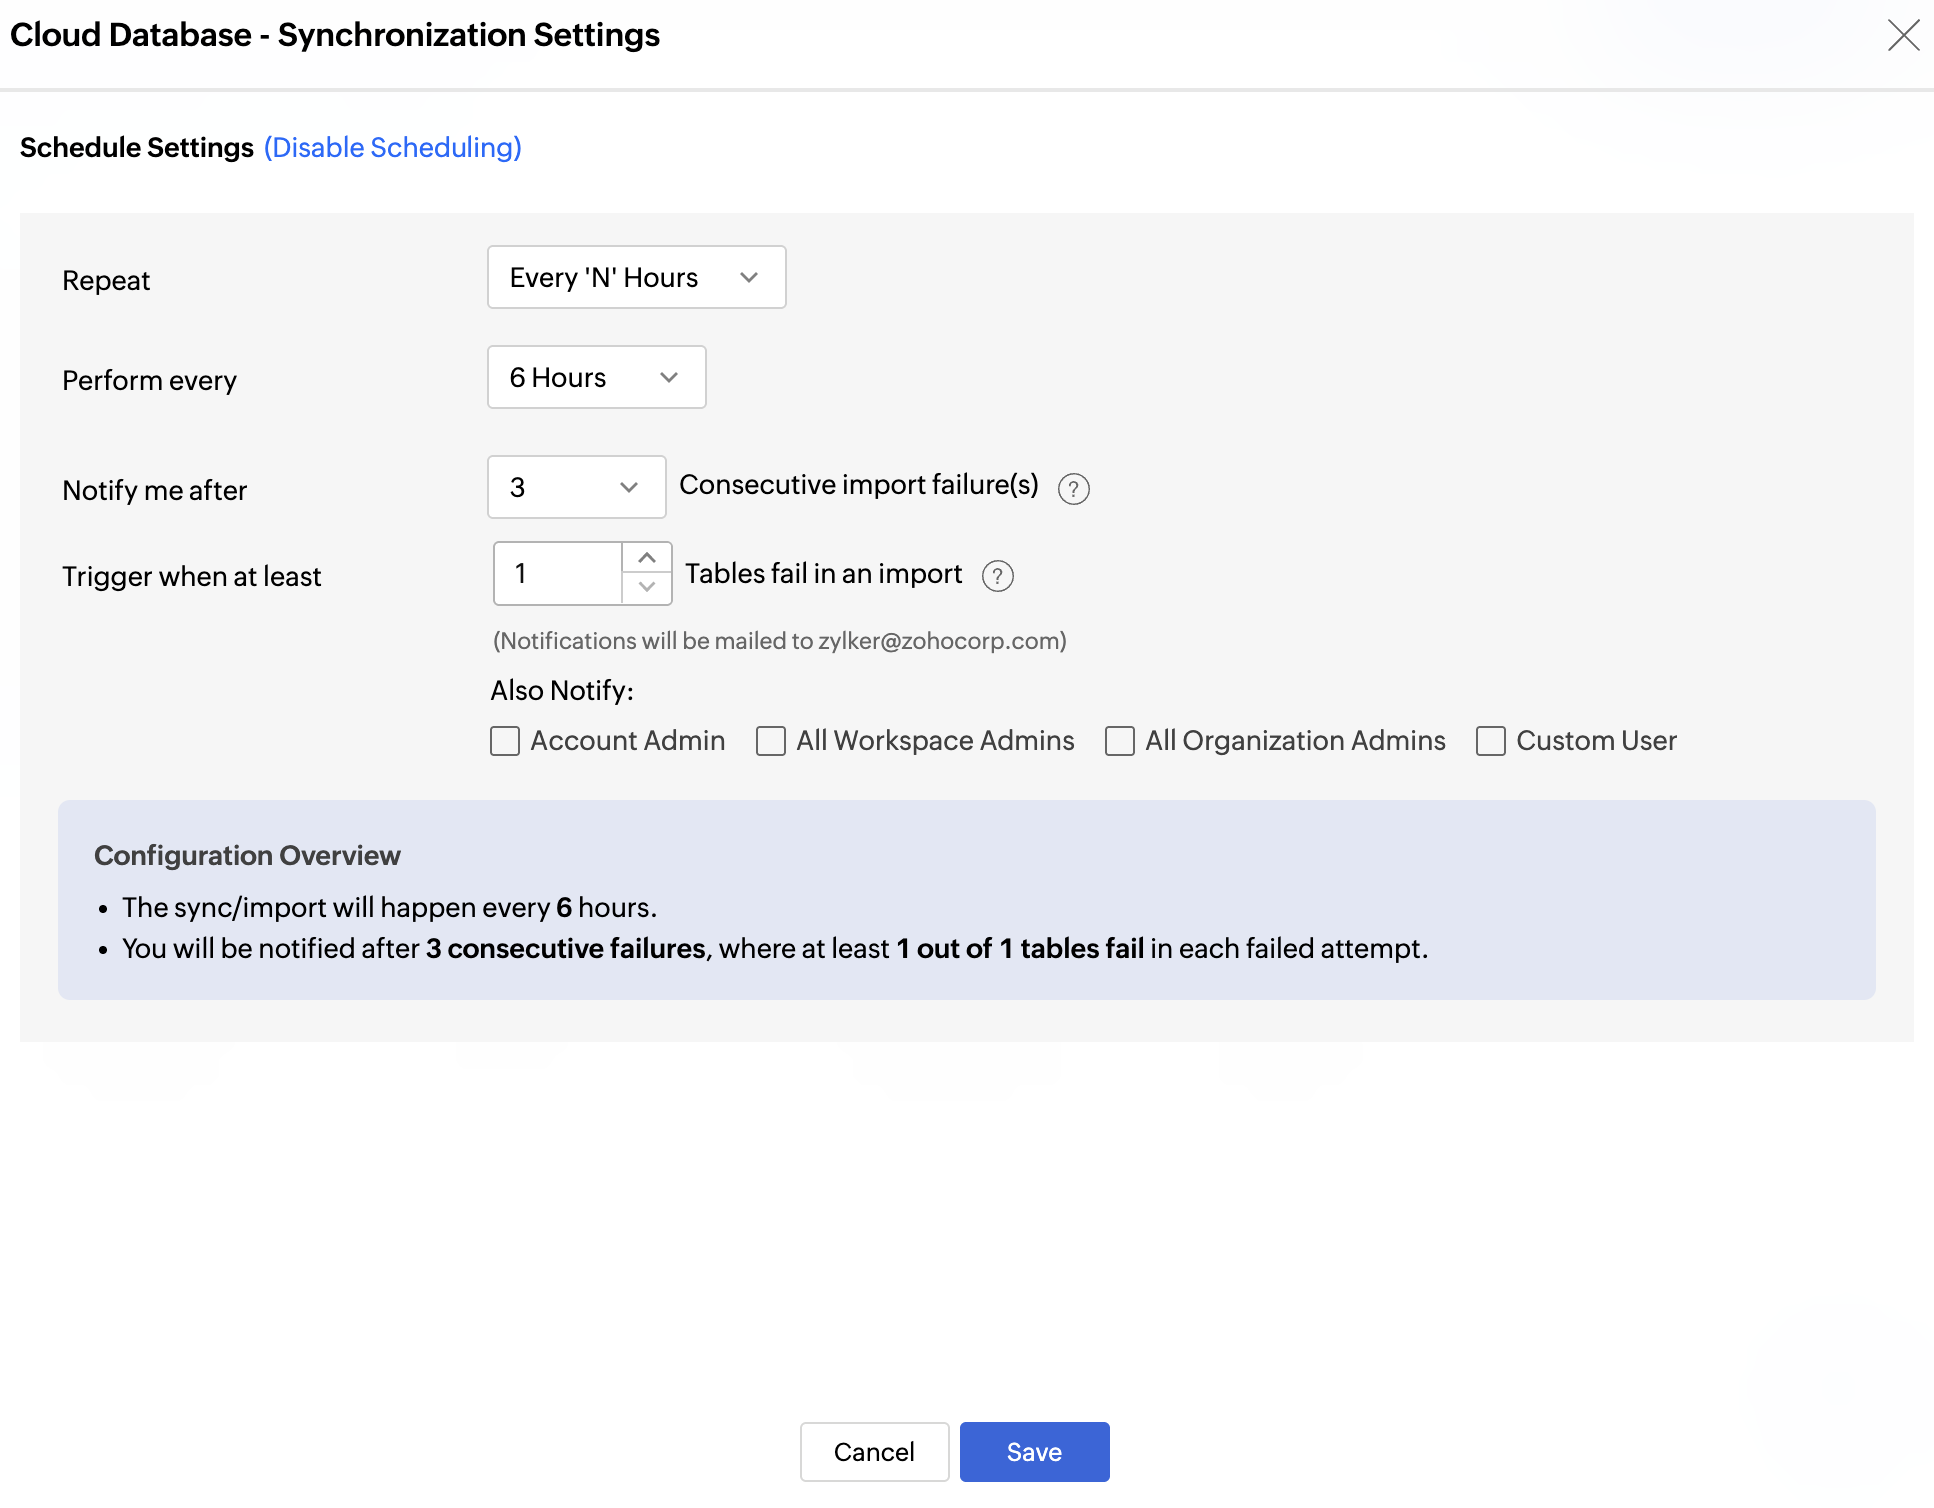The width and height of the screenshot is (1934, 1508).
Task: Tick the All Workspace Admins checkbox
Action: pos(771,741)
